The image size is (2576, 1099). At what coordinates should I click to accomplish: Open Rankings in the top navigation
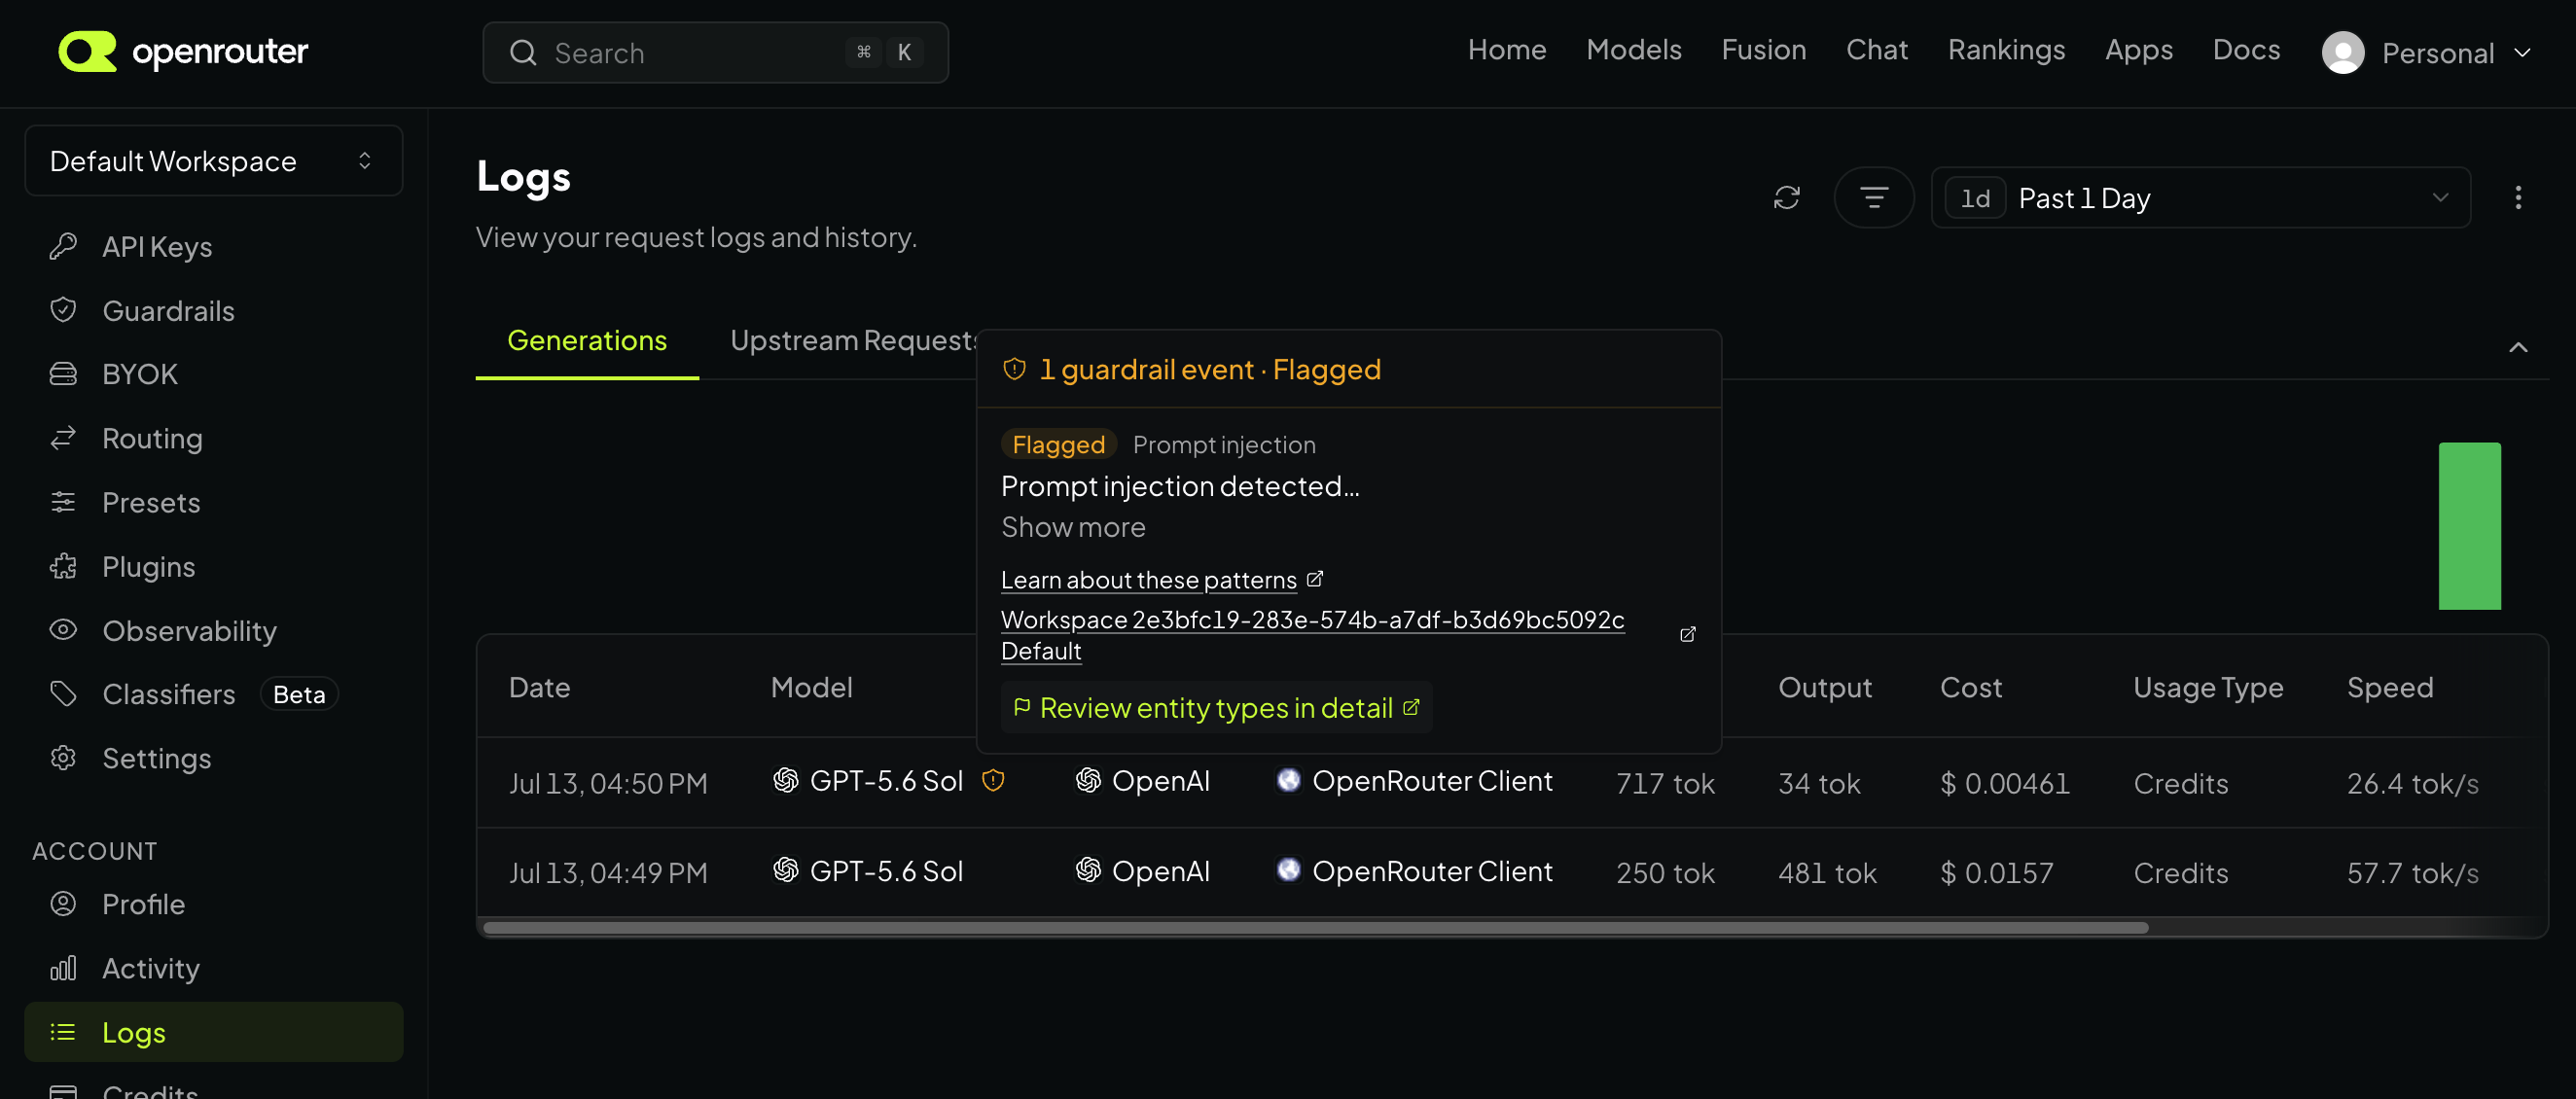[x=2006, y=50]
